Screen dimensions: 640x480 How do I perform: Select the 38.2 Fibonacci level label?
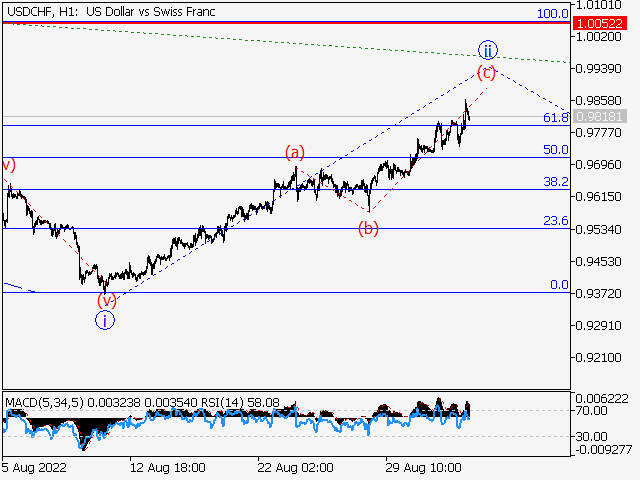556,182
